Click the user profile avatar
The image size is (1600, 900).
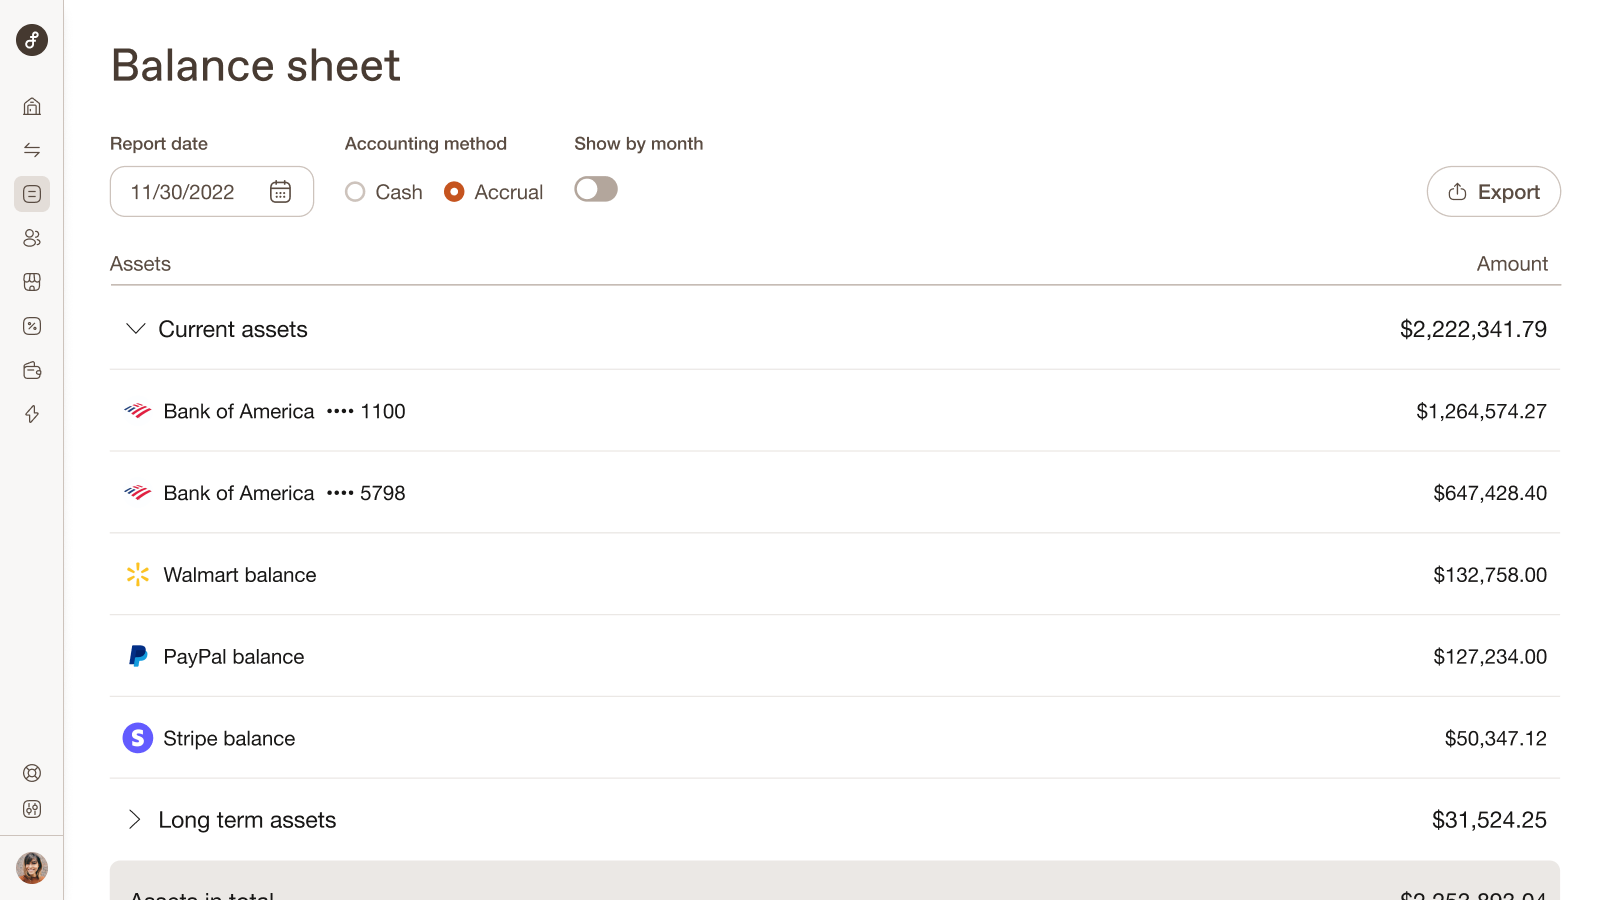pyautogui.click(x=32, y=867)
